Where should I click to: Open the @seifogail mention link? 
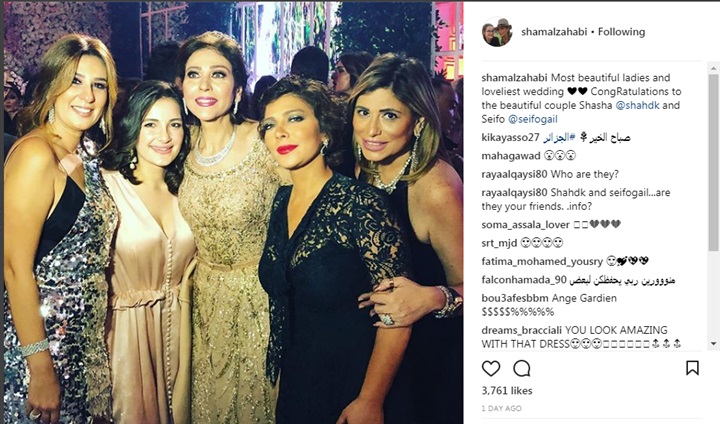(533, 119)
